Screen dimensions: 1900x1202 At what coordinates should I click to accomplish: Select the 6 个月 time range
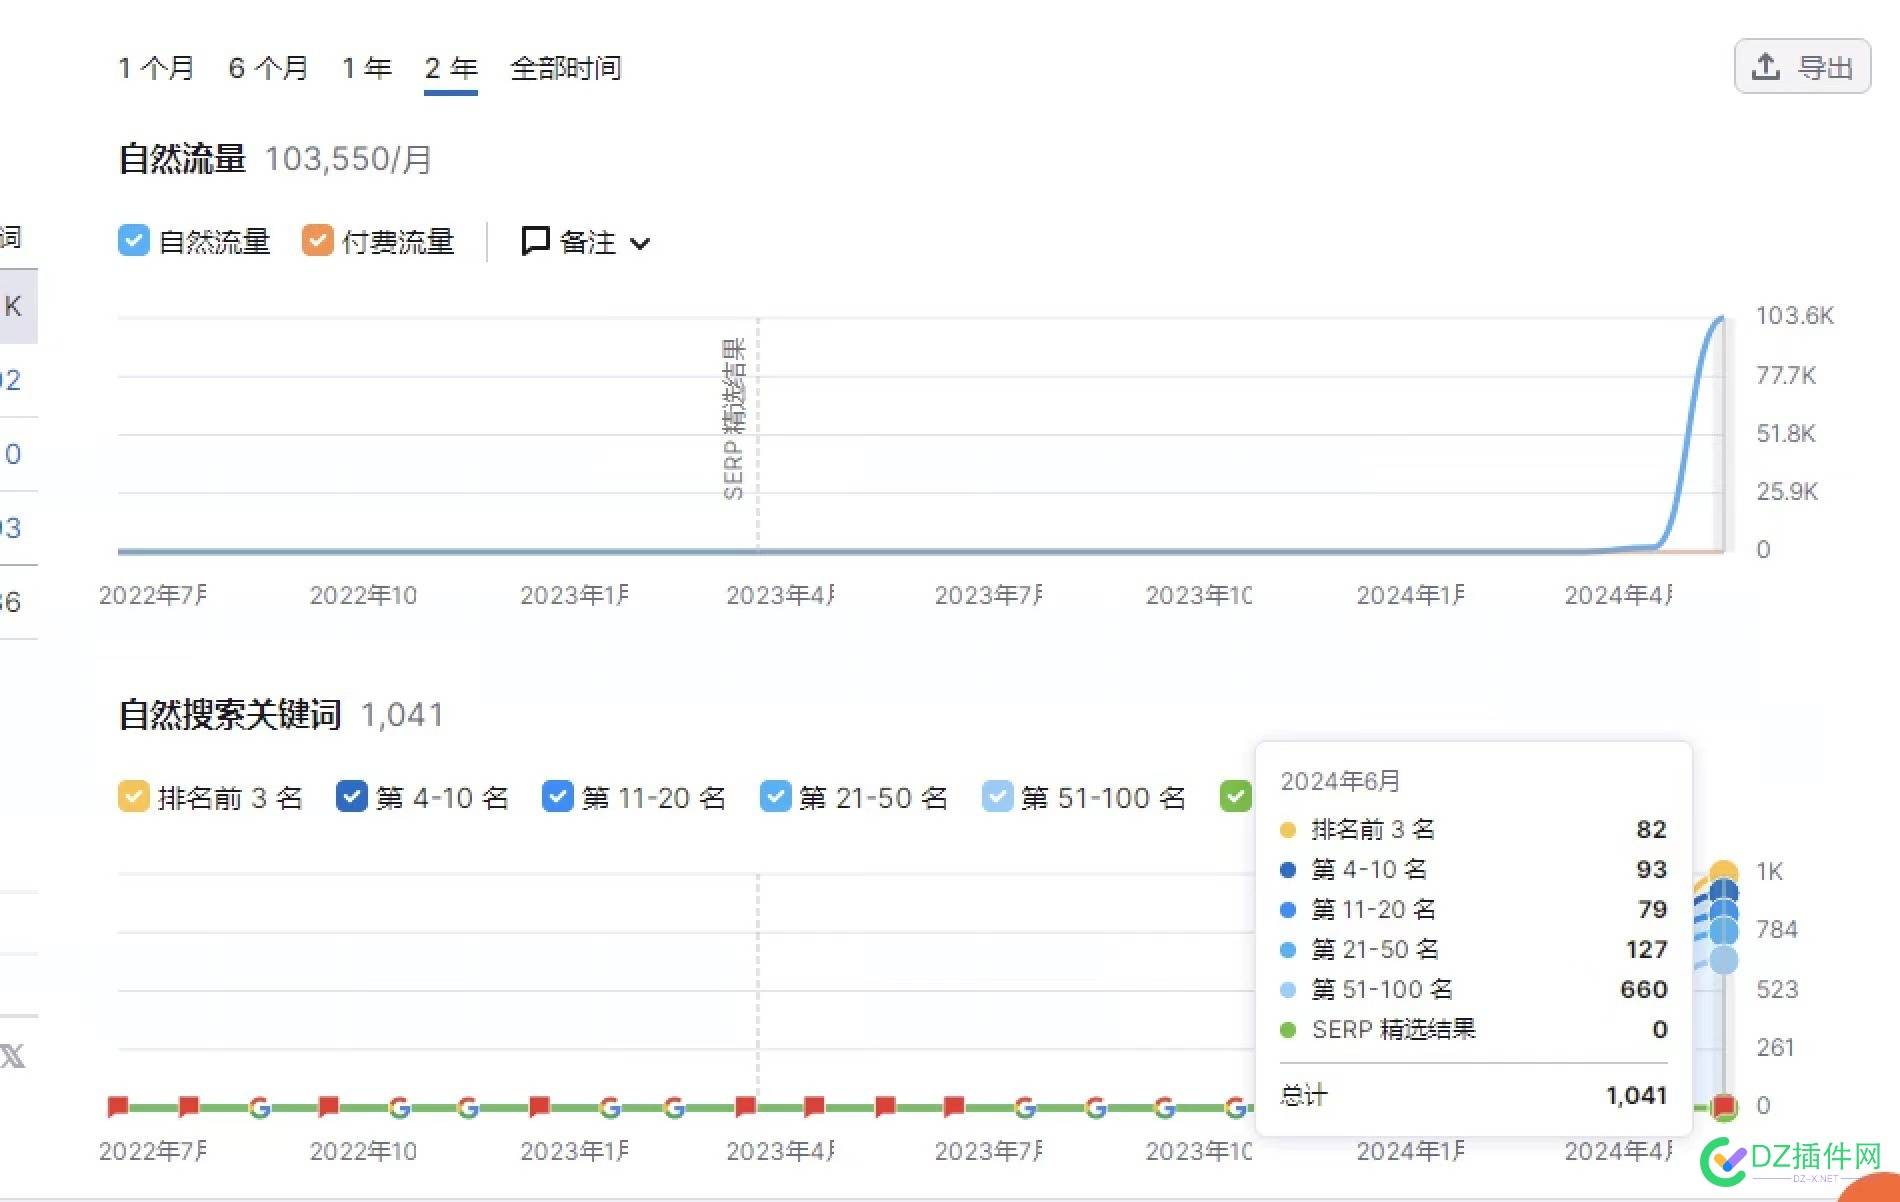[268, 68]
